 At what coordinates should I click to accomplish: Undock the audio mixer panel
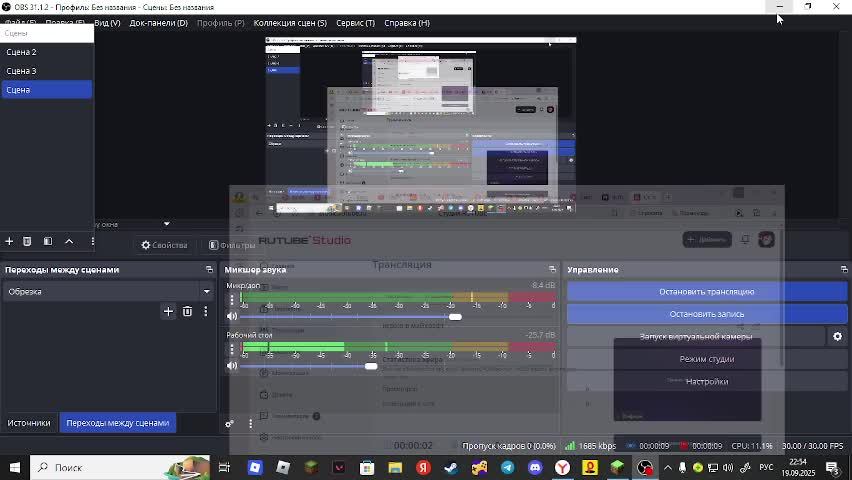(552, 270)
